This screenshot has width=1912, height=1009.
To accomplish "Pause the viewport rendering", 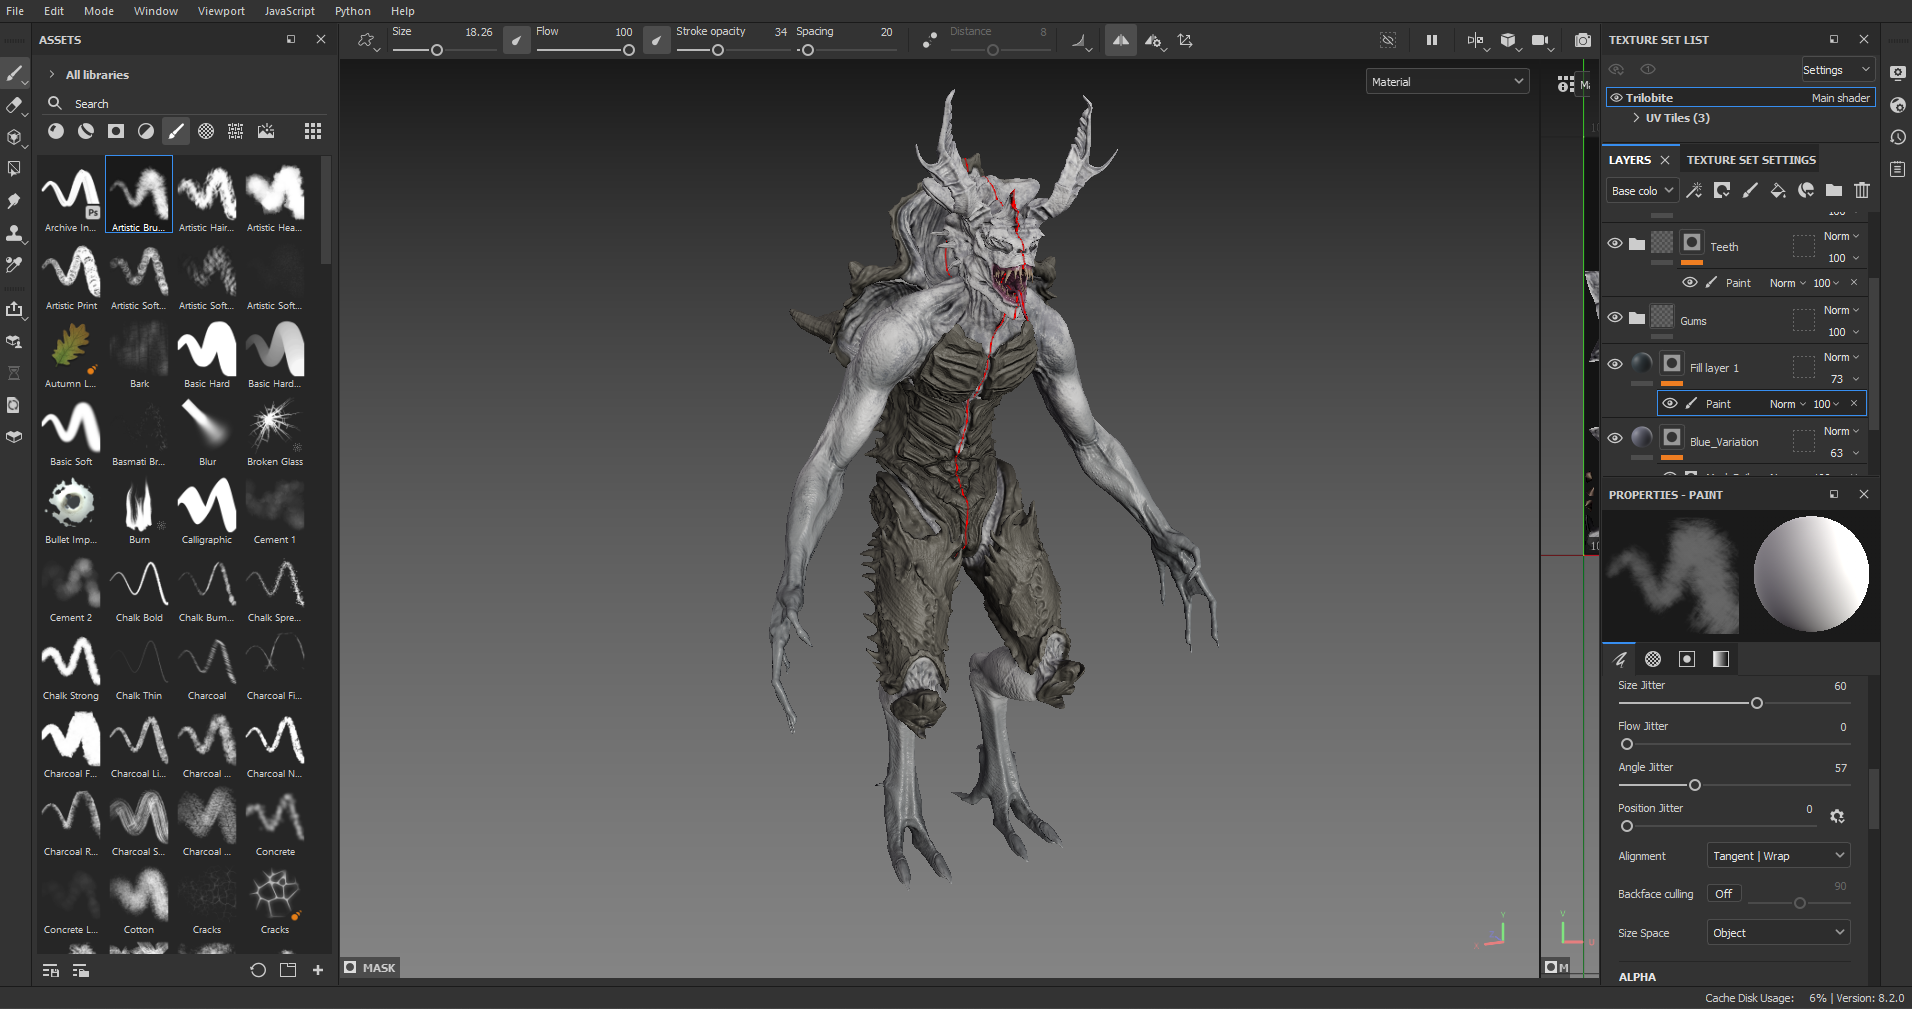I will (1431, 41).
